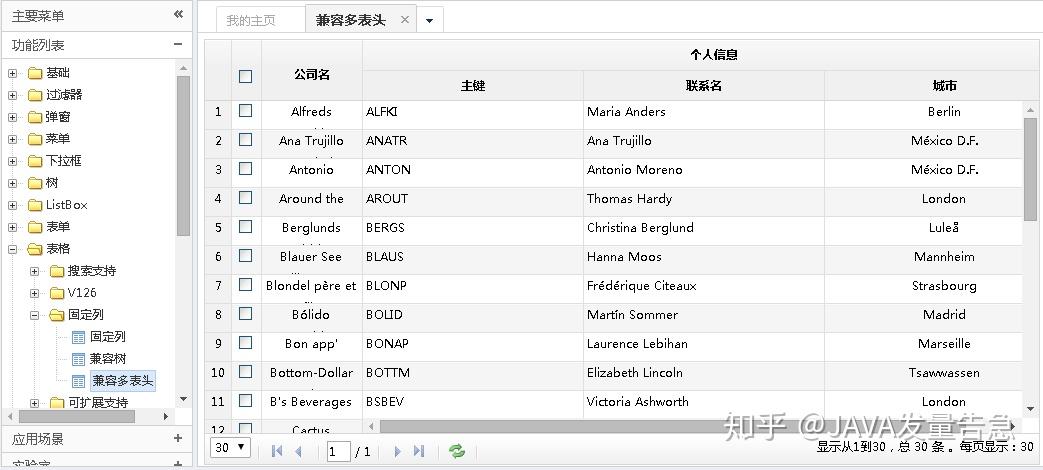
Task: Click the grid vertical scrollbar thumb
Action: pyautogui.click(x=1030, y=170)
